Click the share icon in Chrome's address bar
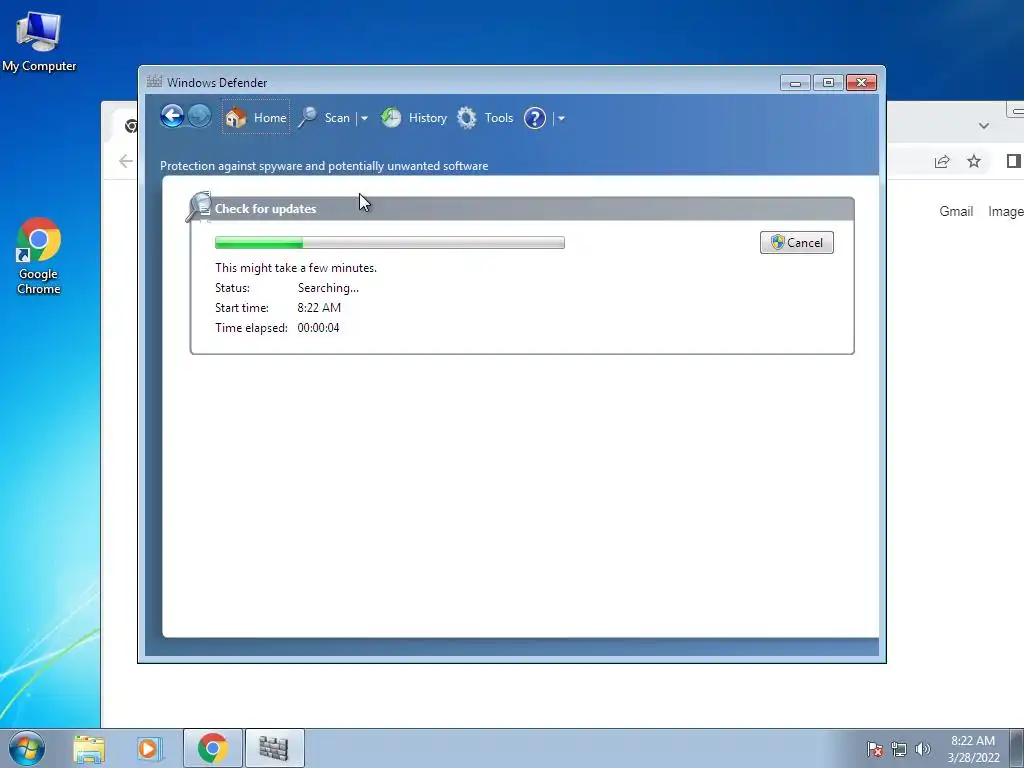 942,161
